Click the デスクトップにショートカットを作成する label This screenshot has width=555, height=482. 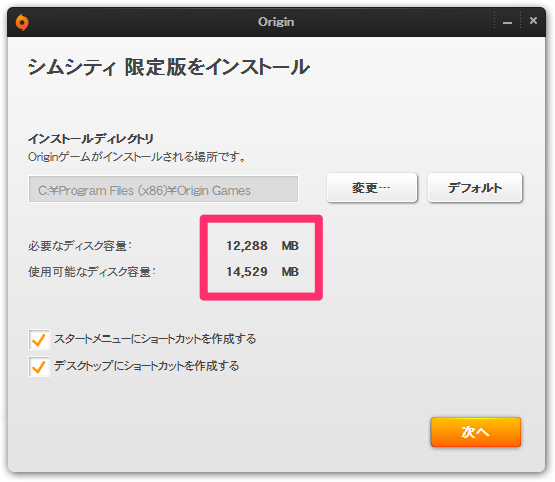click(146, 366)
